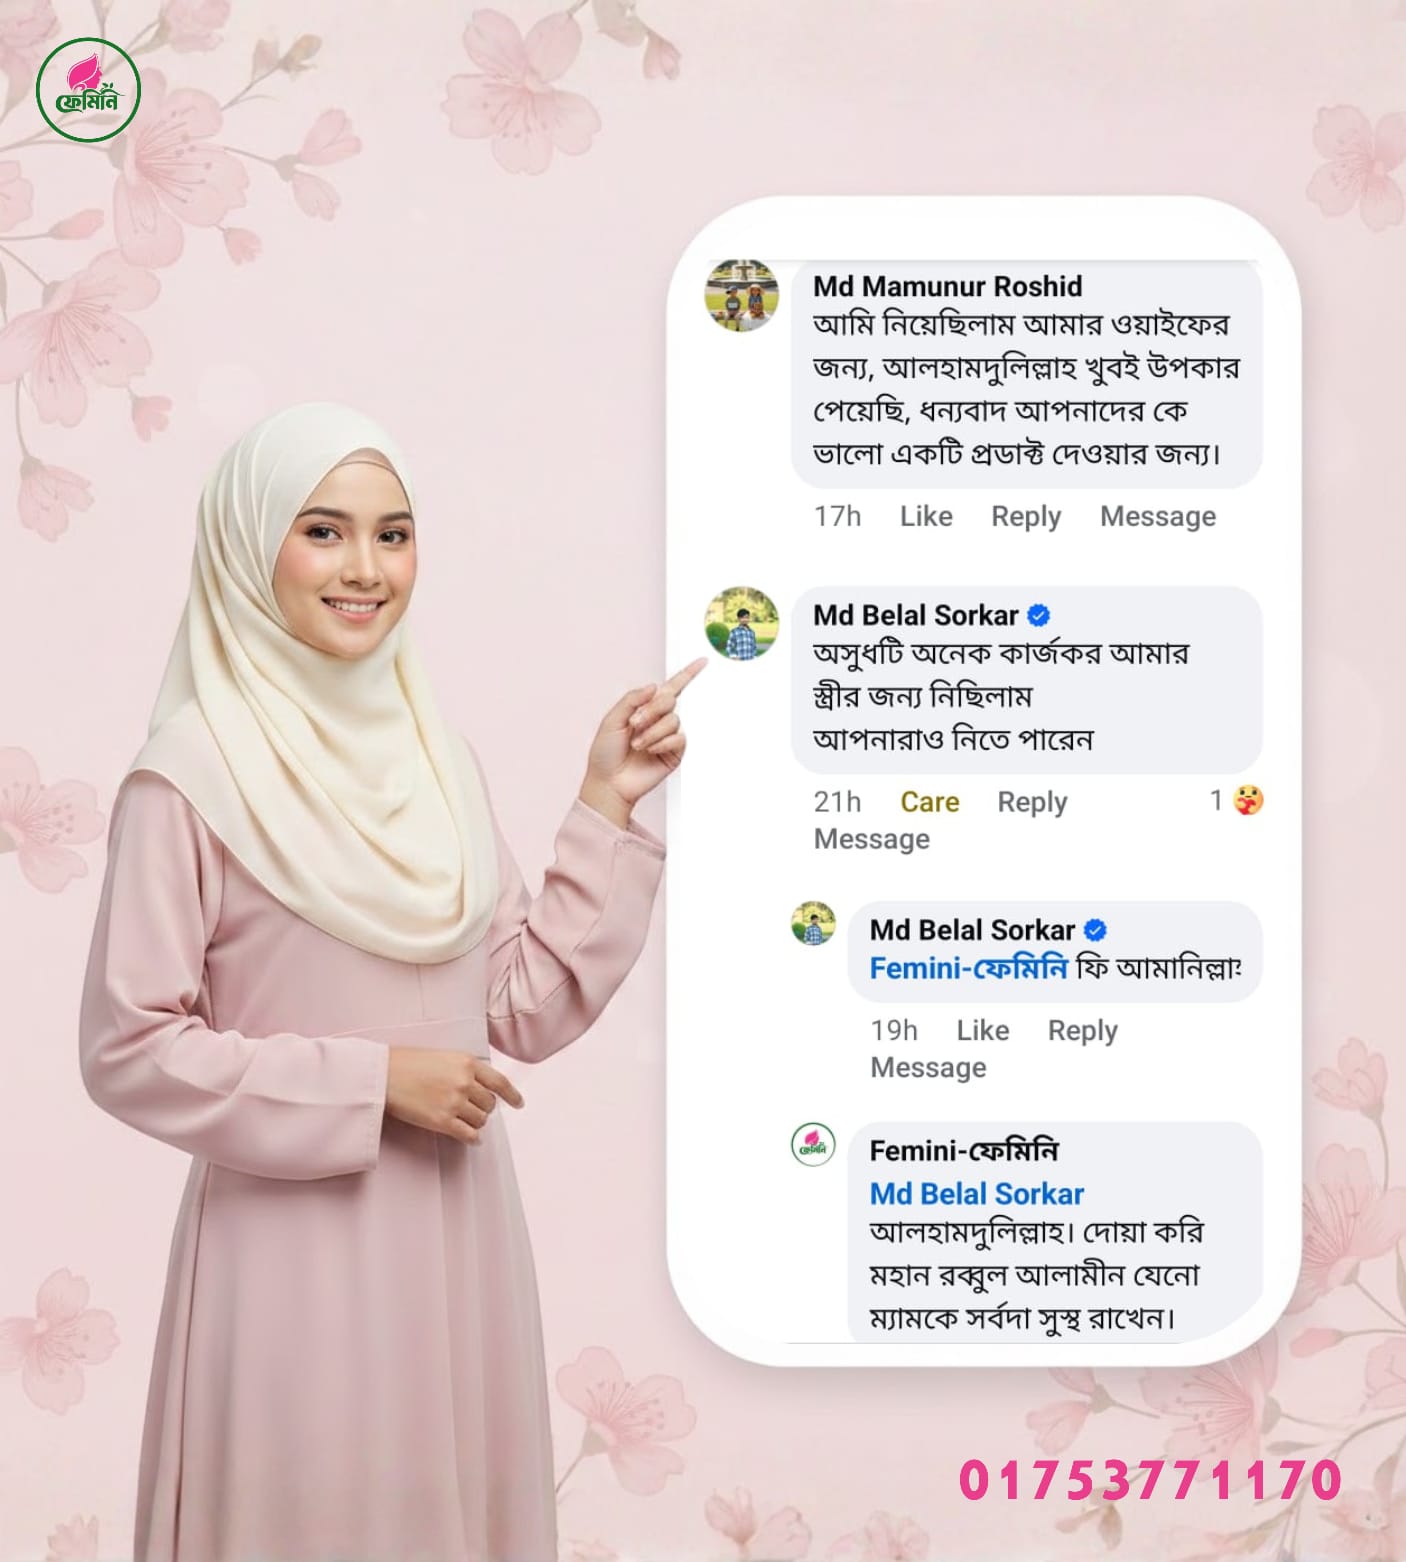Viewport: 1406px width, 1562px height.
Task: Click the Femini logo in top-left corner
Action: 88,90
